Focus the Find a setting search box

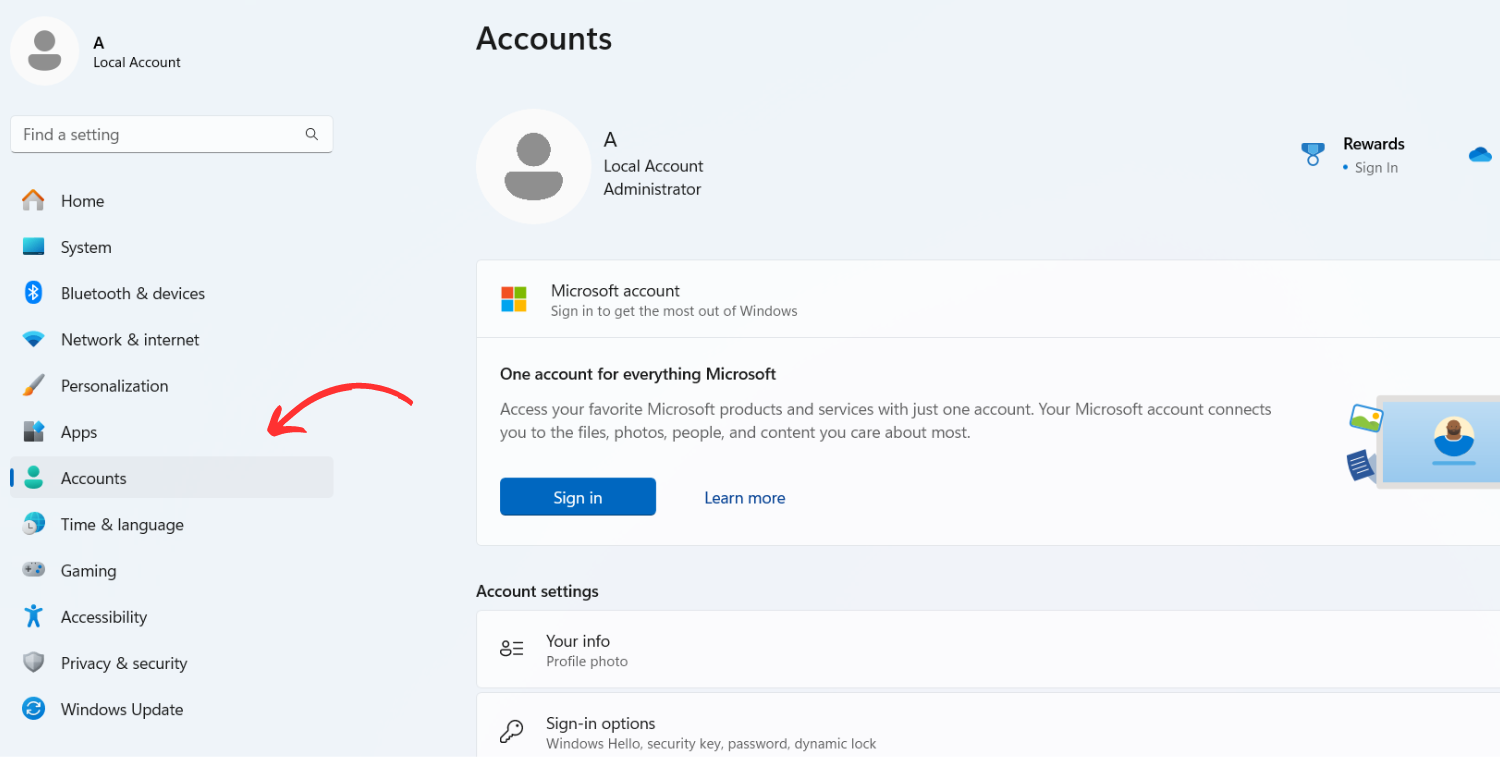[160, 134]
